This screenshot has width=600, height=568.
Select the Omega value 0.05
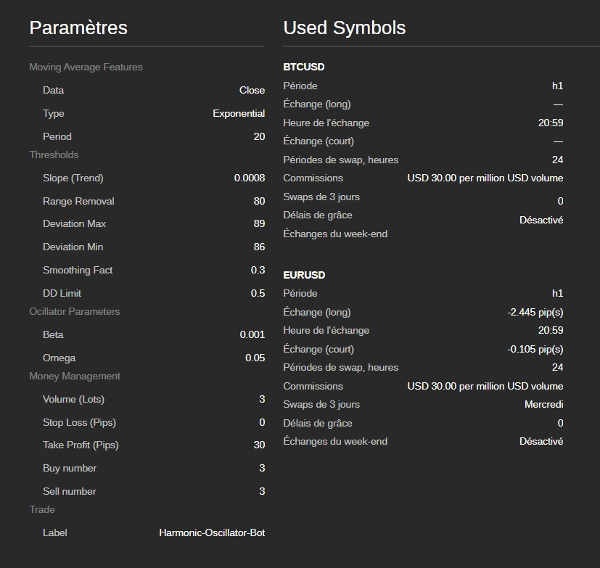[255, 358]
